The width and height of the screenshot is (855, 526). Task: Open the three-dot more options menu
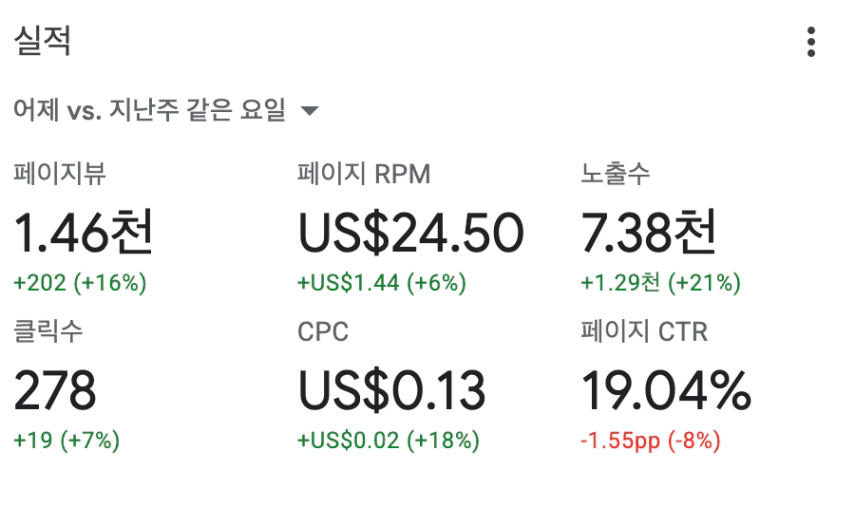[x=811, y=42]
